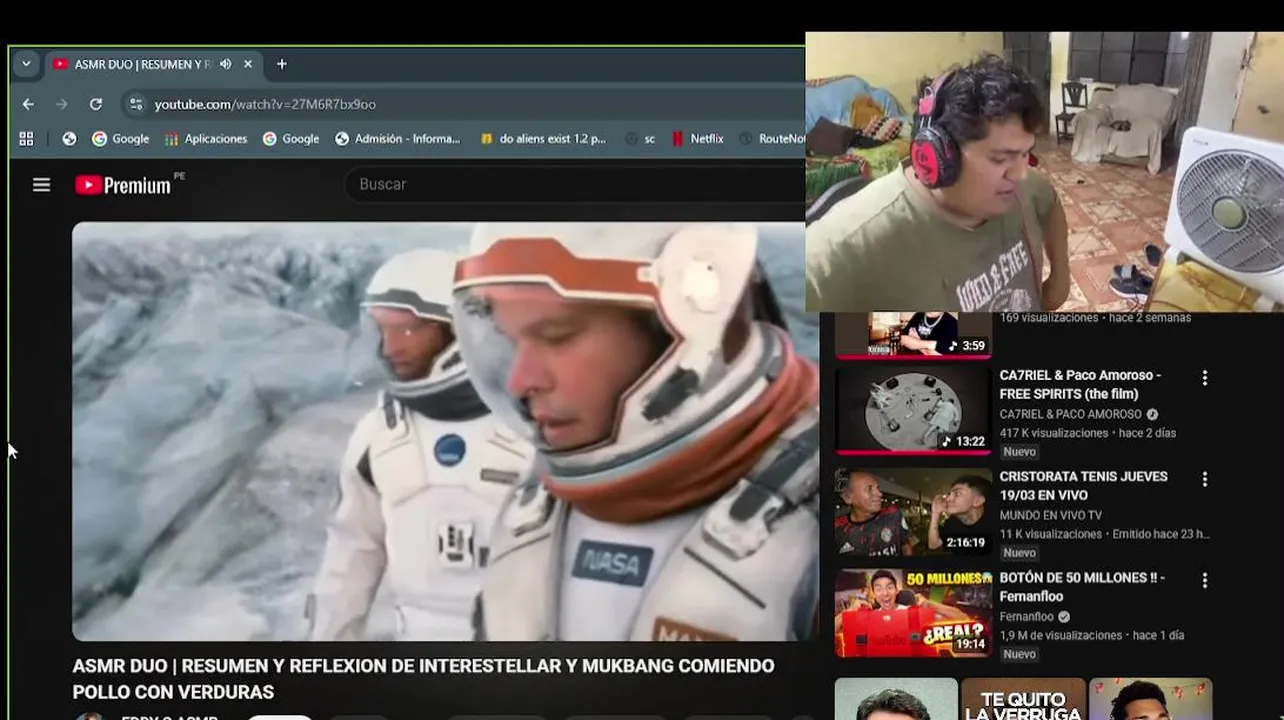Click the Buscar search field
The height and width of the screenshot is (720, 1284).
pyautogui.click(x=575, y=184)
